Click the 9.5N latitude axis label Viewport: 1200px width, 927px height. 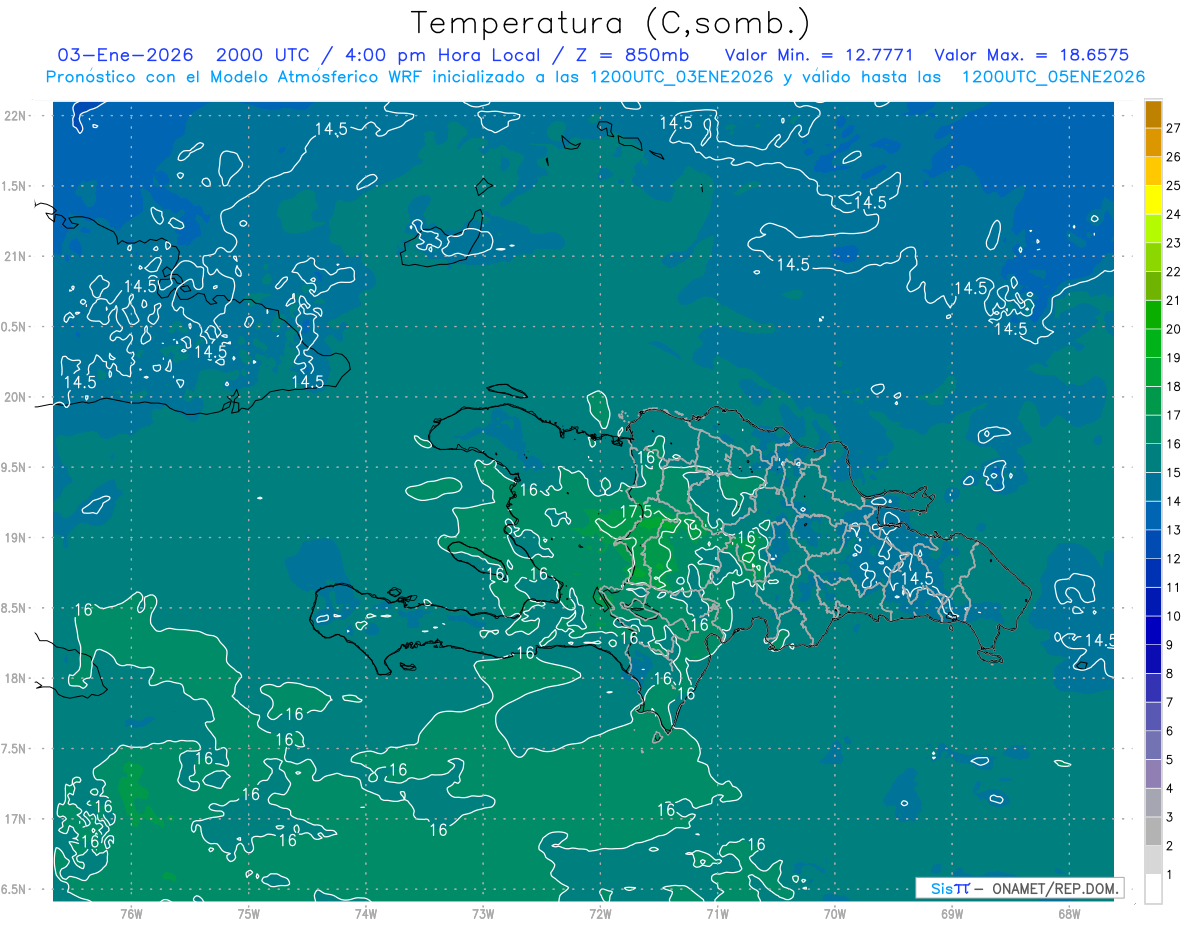[14, 468]
